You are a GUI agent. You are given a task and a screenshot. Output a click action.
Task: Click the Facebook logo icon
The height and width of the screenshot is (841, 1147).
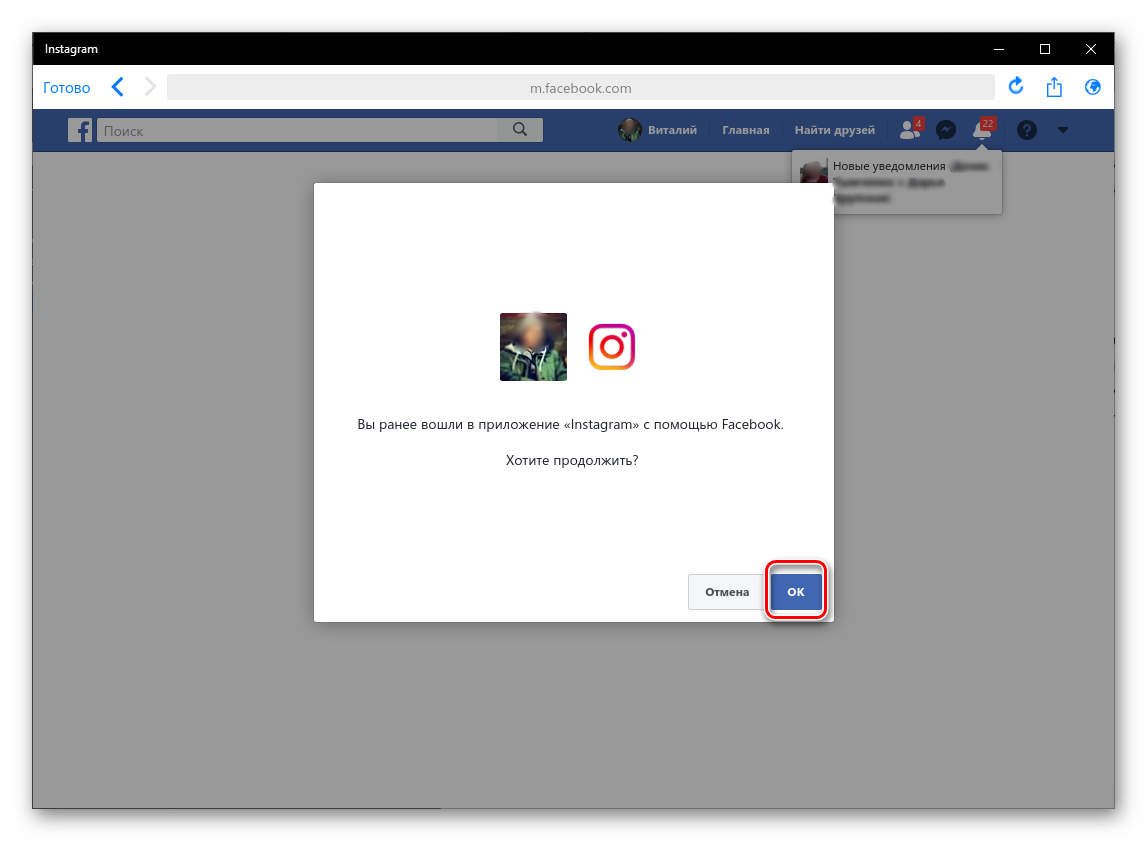click(x=80, y=130)
